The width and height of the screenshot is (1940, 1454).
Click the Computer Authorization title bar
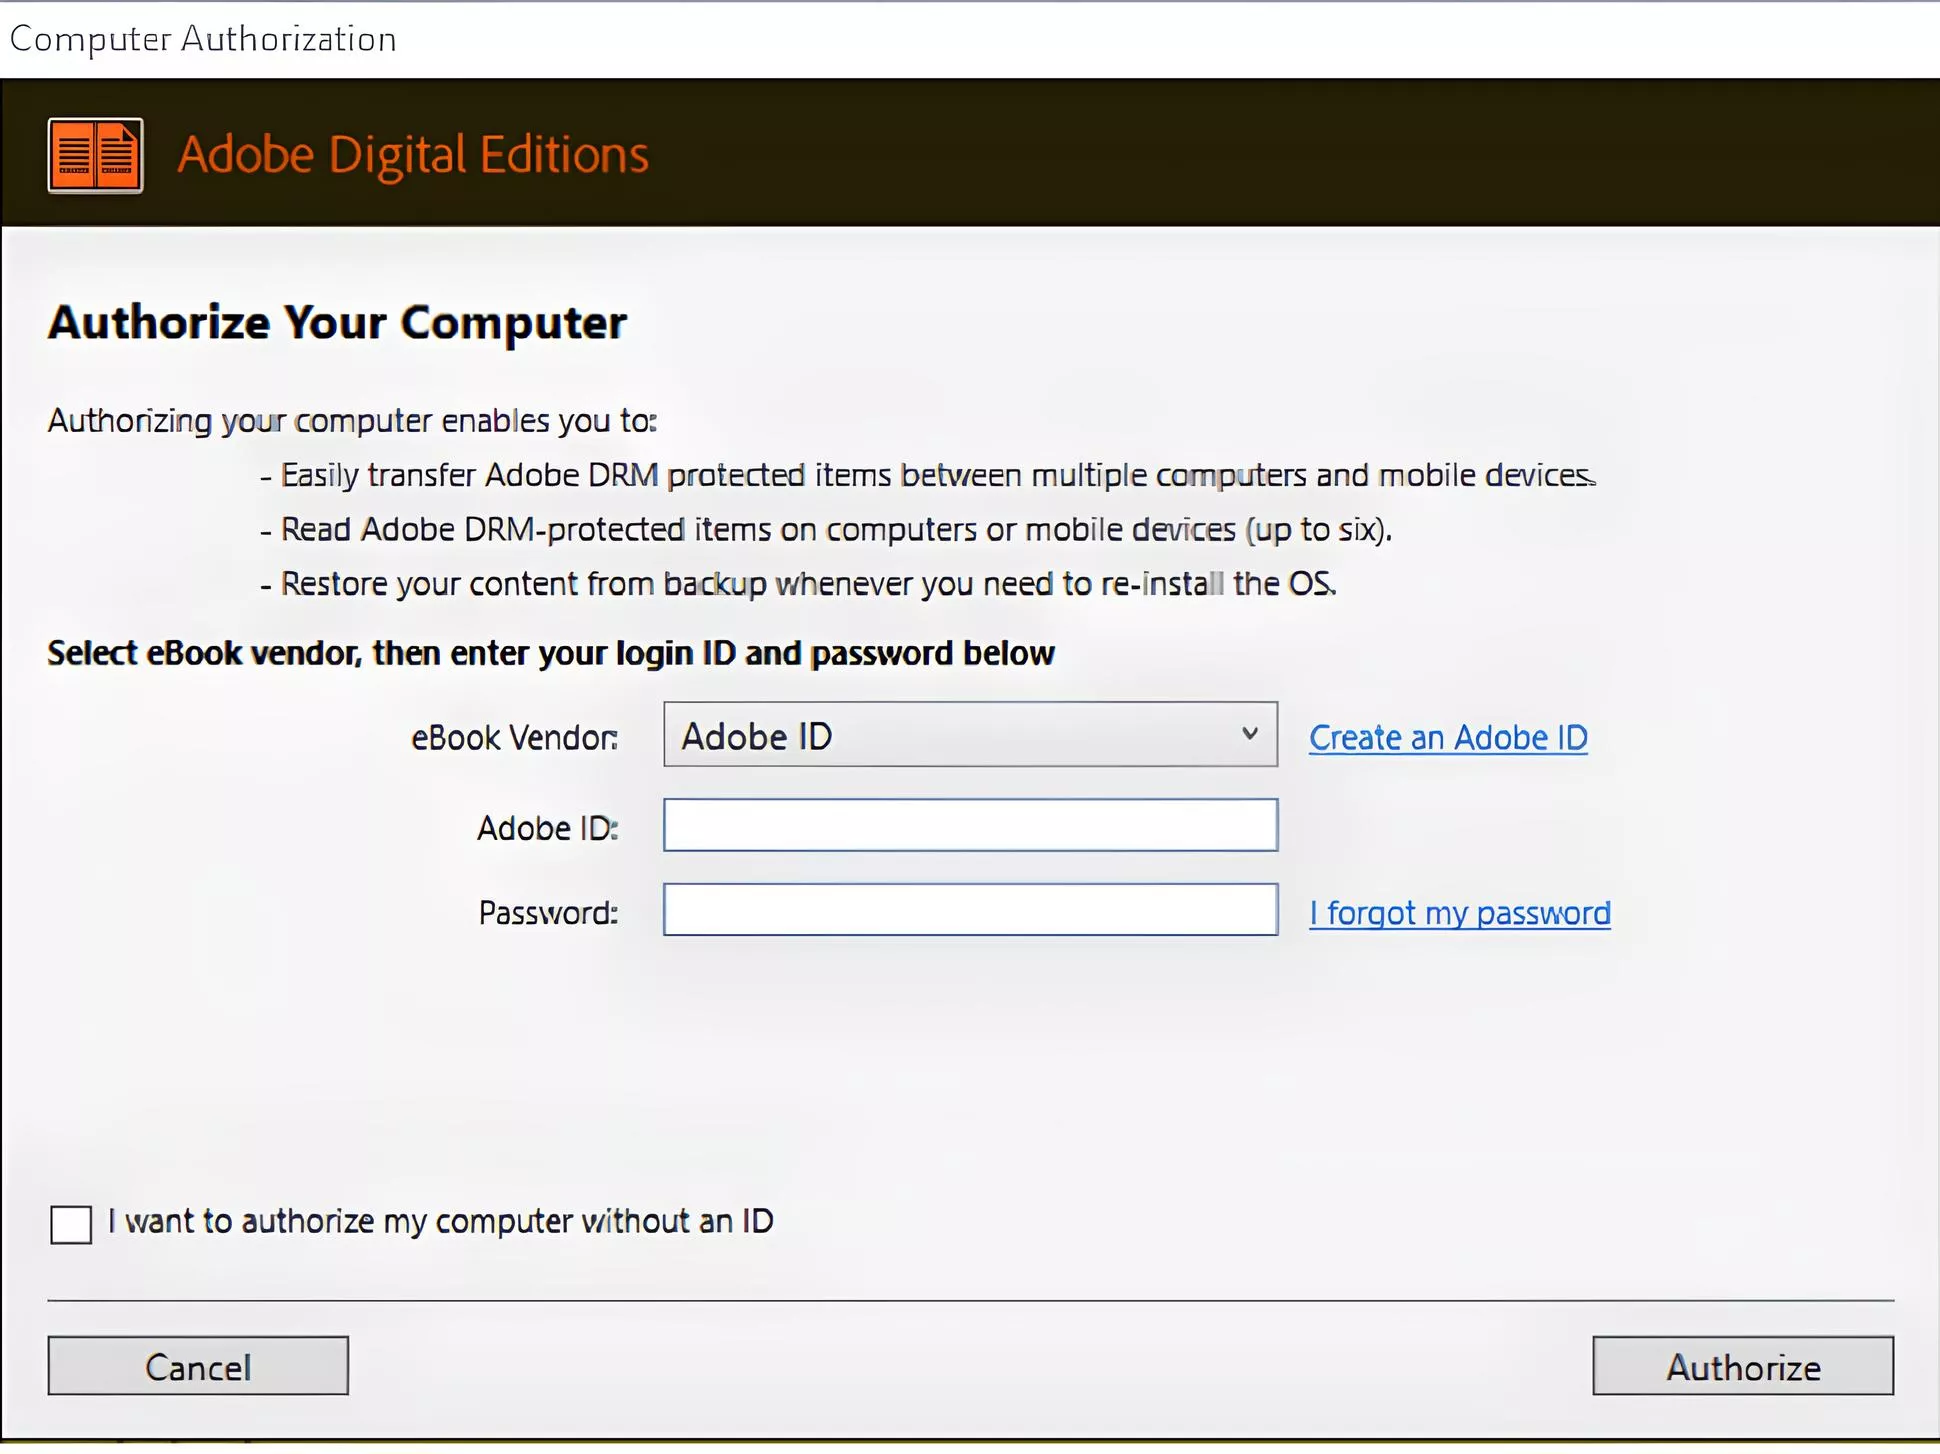(203, 39)
